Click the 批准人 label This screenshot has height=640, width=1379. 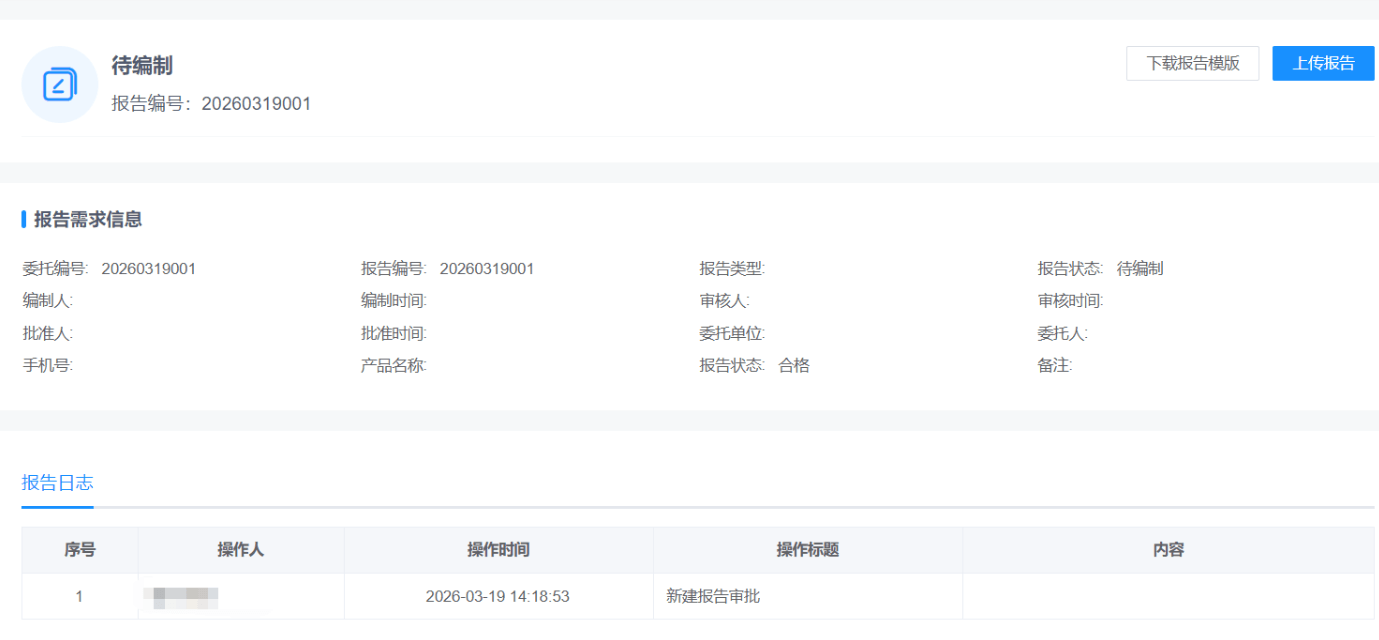pyautogui.click(x=48, y=334)
